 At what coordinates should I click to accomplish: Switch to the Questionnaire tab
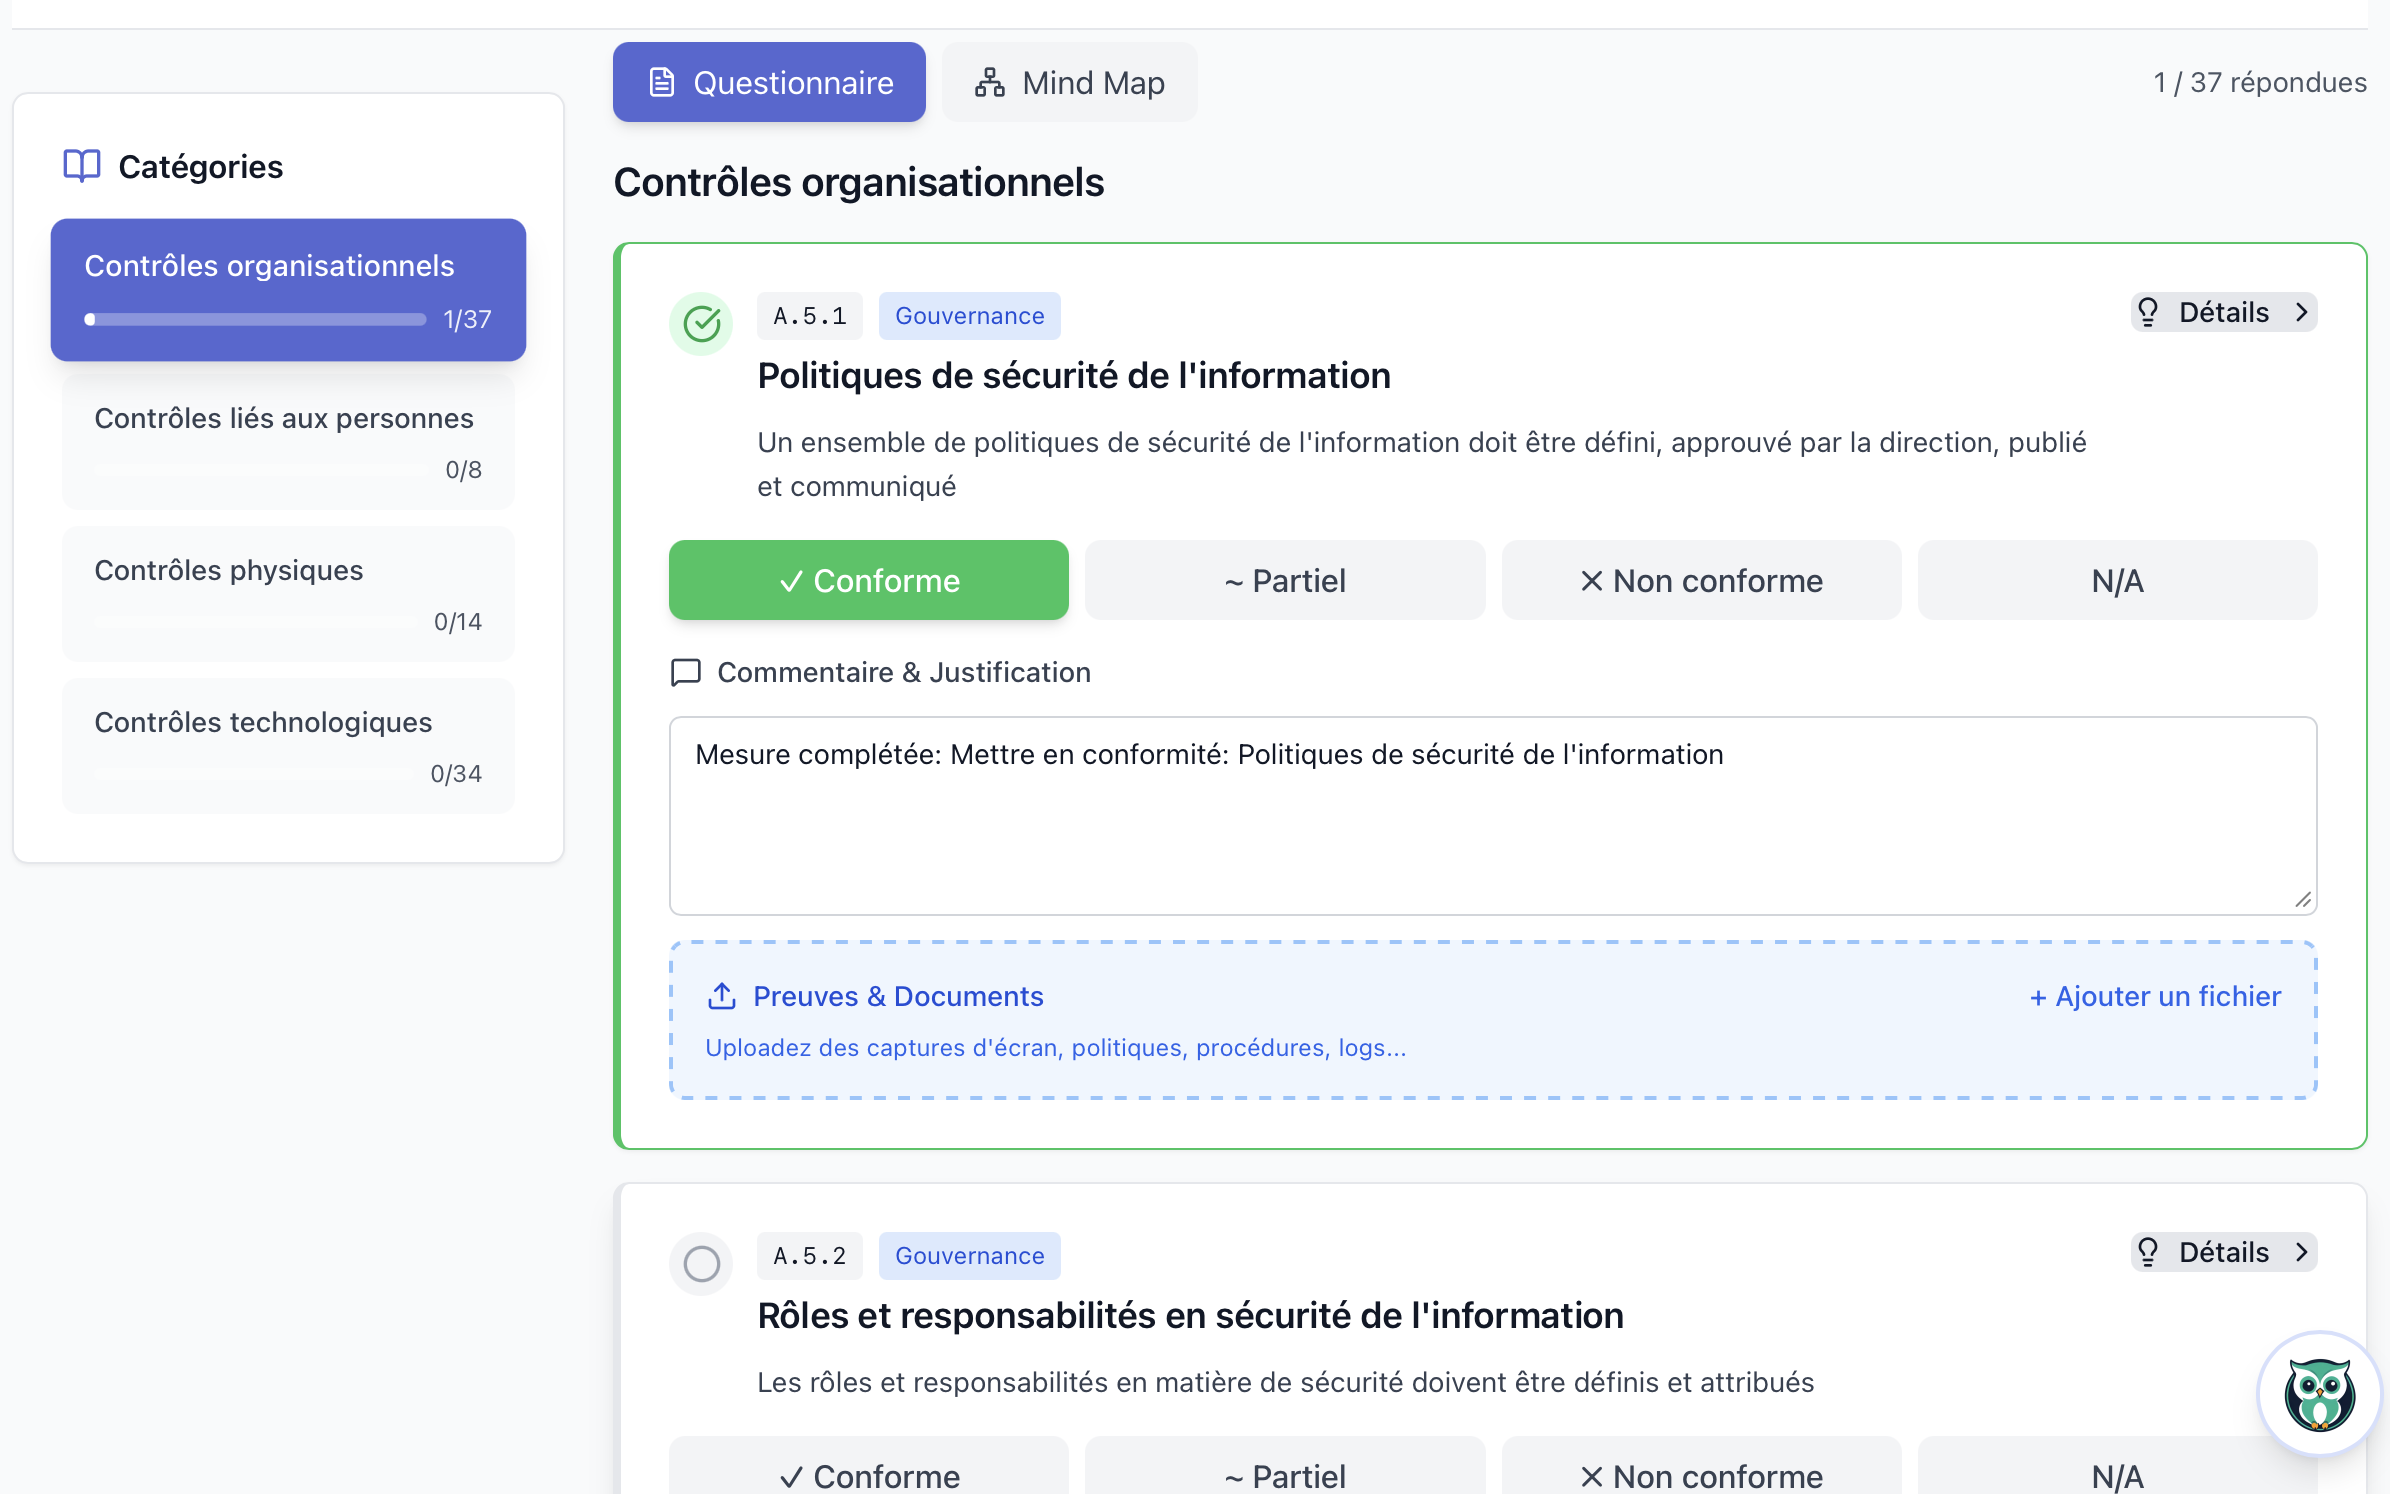[769, 82]
